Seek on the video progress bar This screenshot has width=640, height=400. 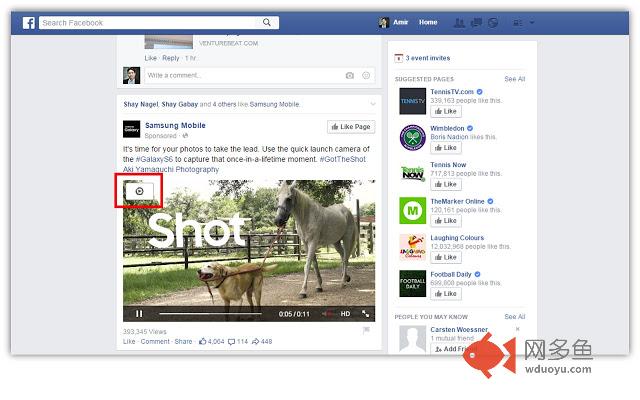210,314
